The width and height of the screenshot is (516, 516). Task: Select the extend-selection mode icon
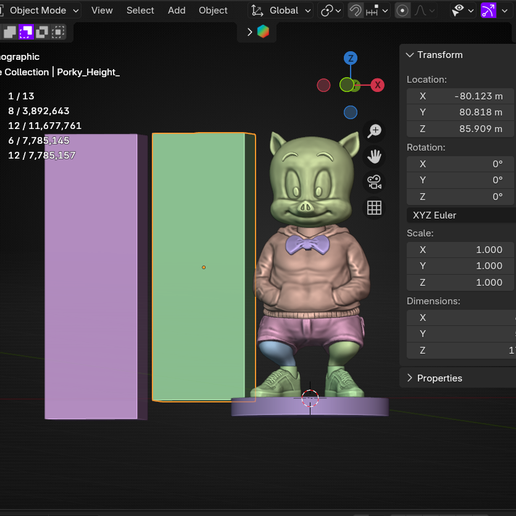click(x=10, y=32)
